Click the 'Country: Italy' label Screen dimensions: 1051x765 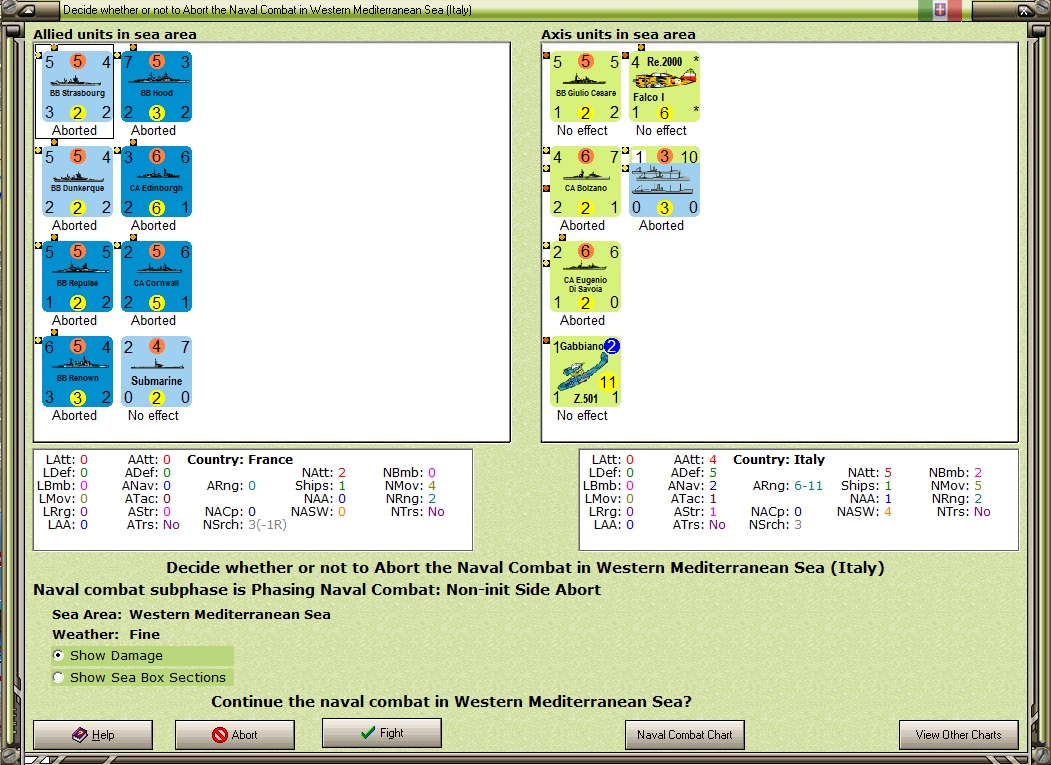[779, 459]
